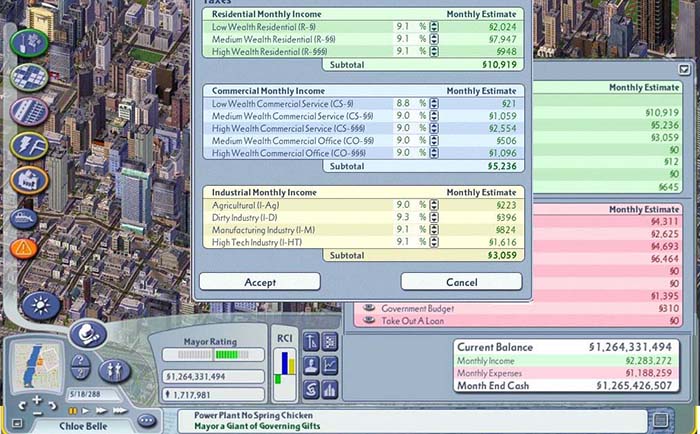Open the Utilities build menu
The height and width of the screenshot is (434, 700).
click(27, 146)
